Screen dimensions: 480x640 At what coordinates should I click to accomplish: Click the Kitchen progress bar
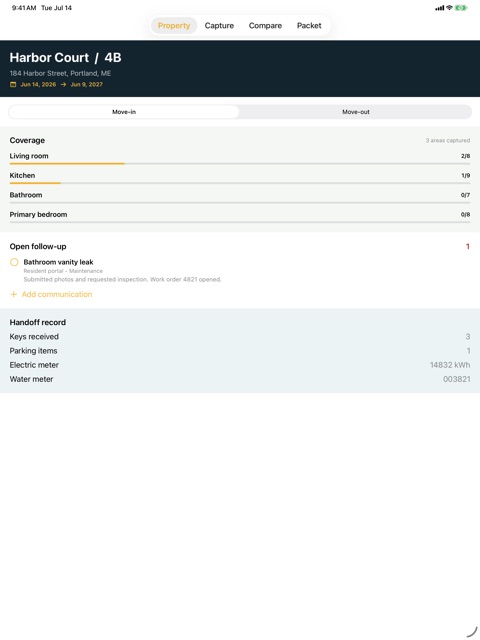point(240,183)
